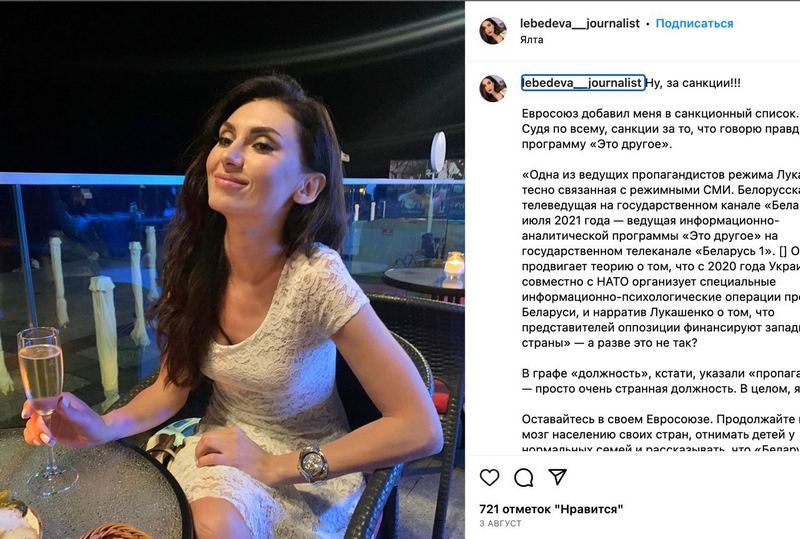
Task: Click paragraph starting «Оставайтесь в своем Евросоюзе»
Action: pyautogui.click(x=661, y=433)
